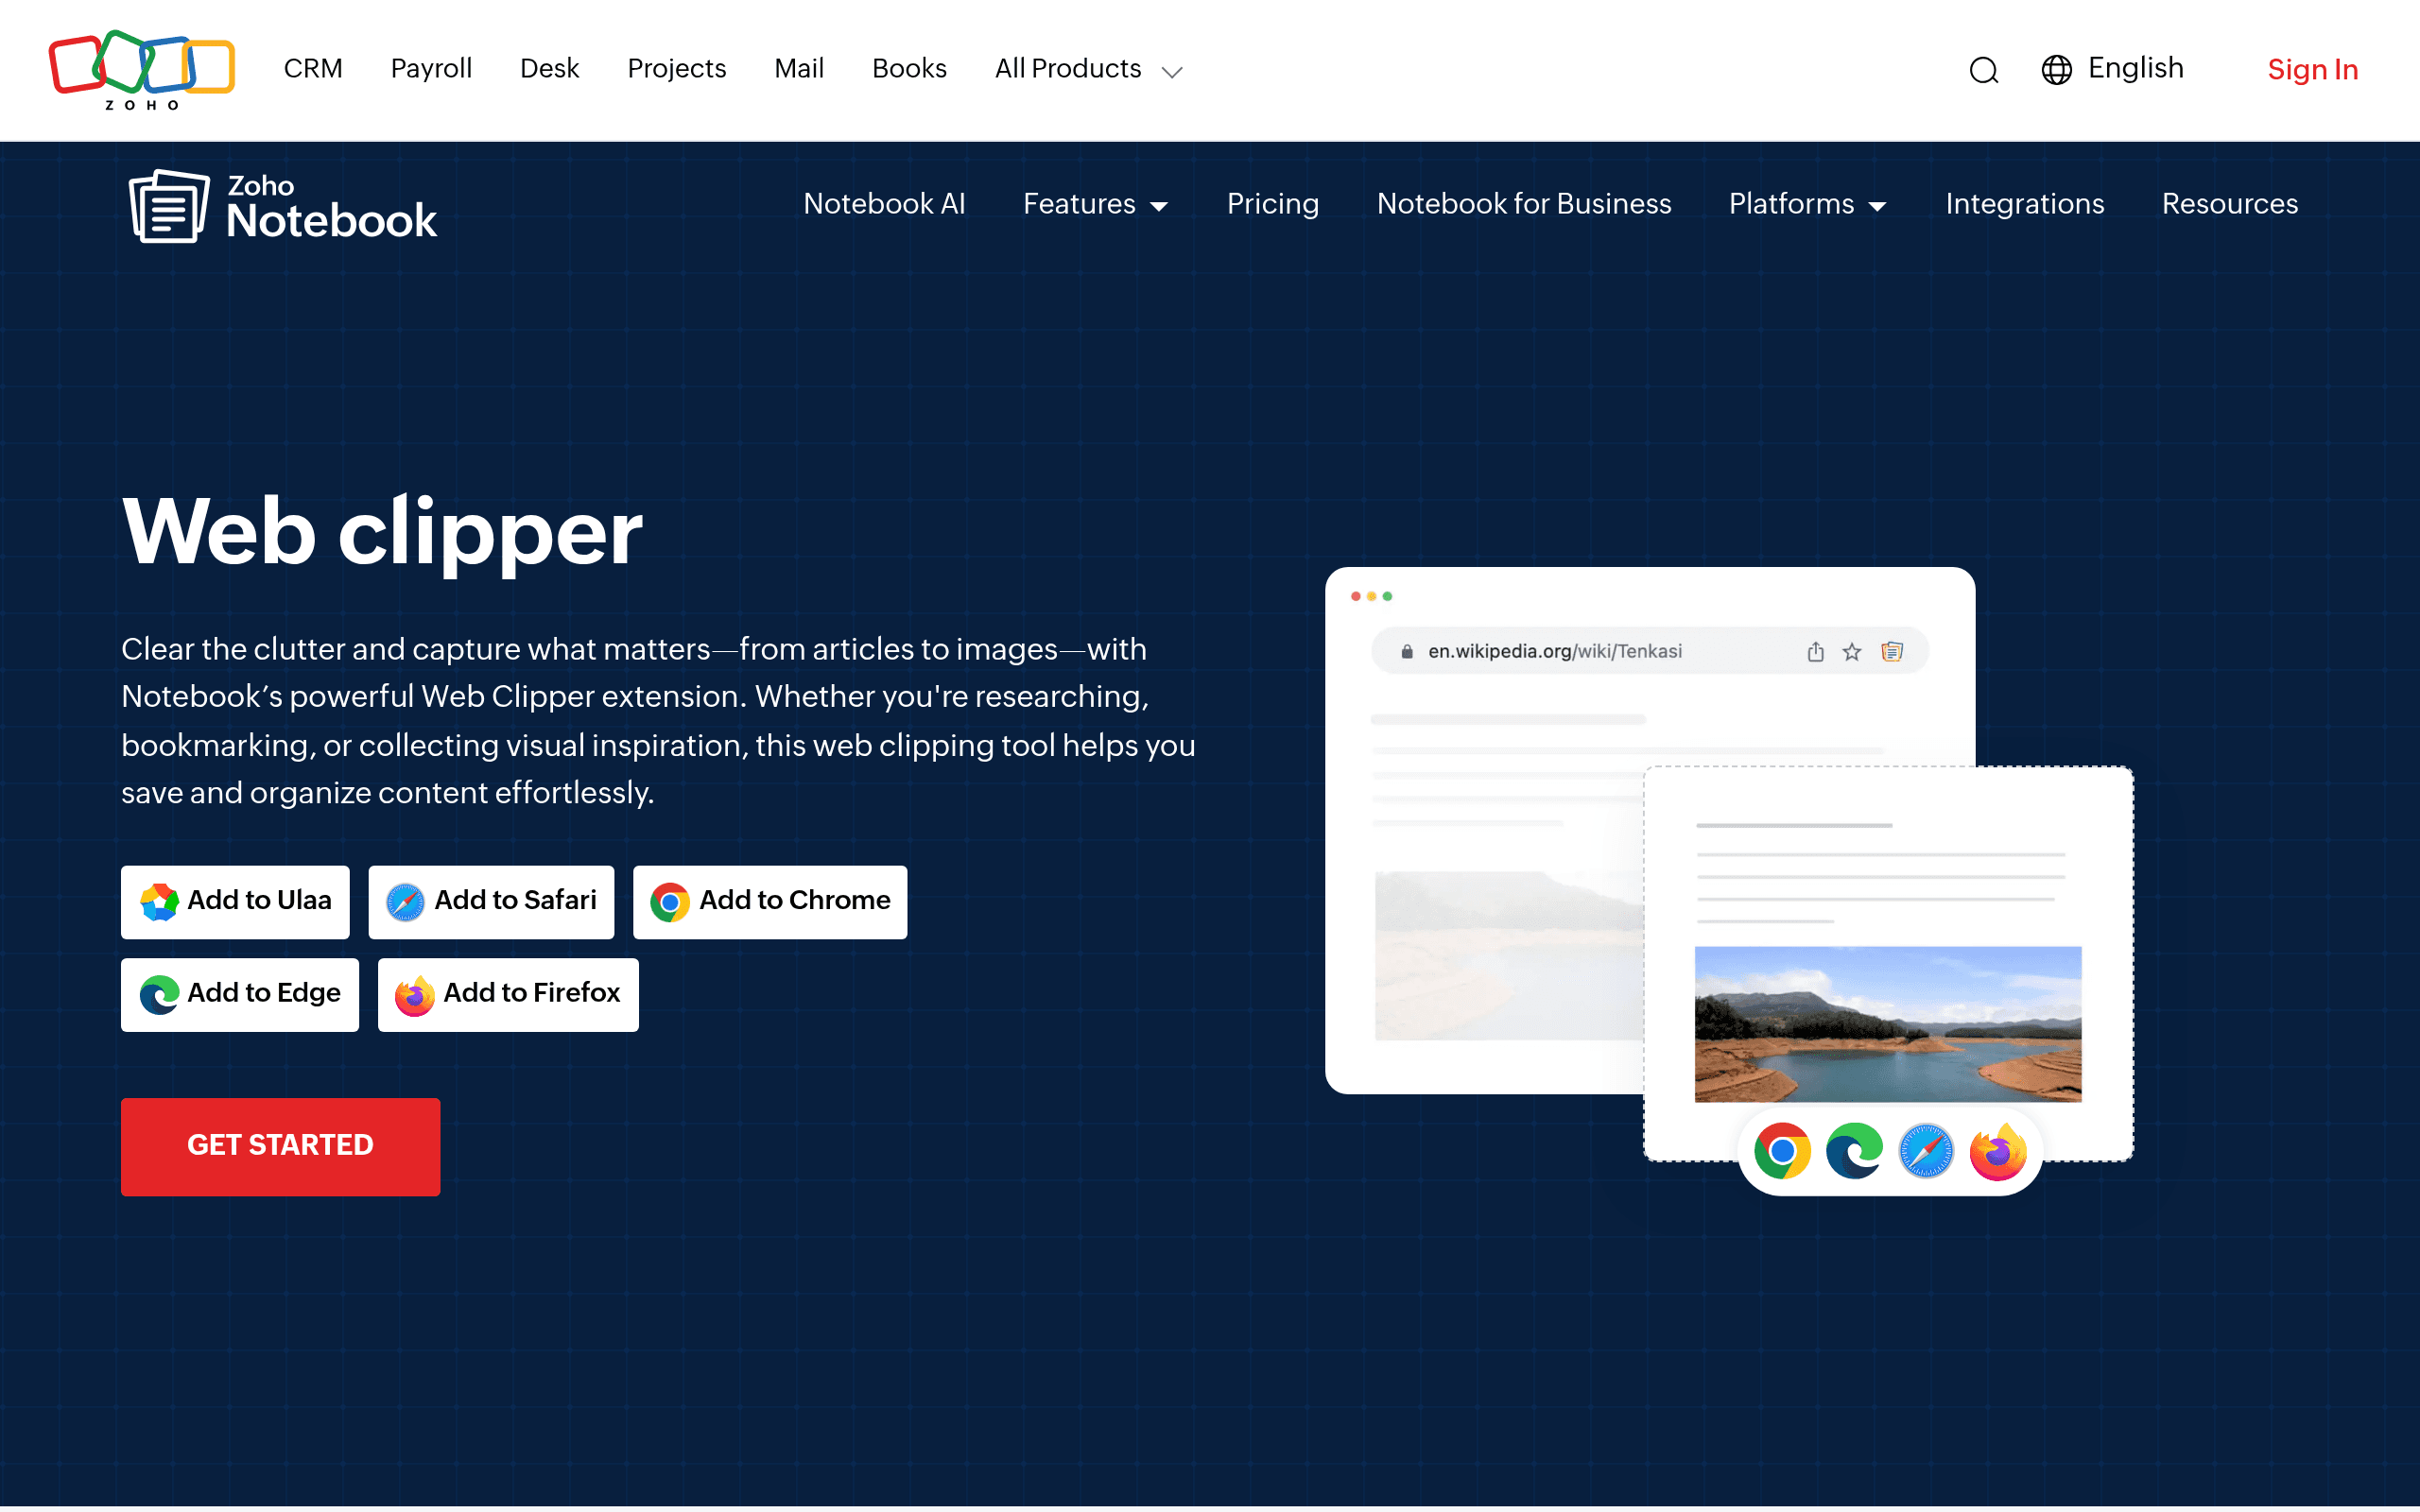Click the Add to Safari button

click(491, 902)
